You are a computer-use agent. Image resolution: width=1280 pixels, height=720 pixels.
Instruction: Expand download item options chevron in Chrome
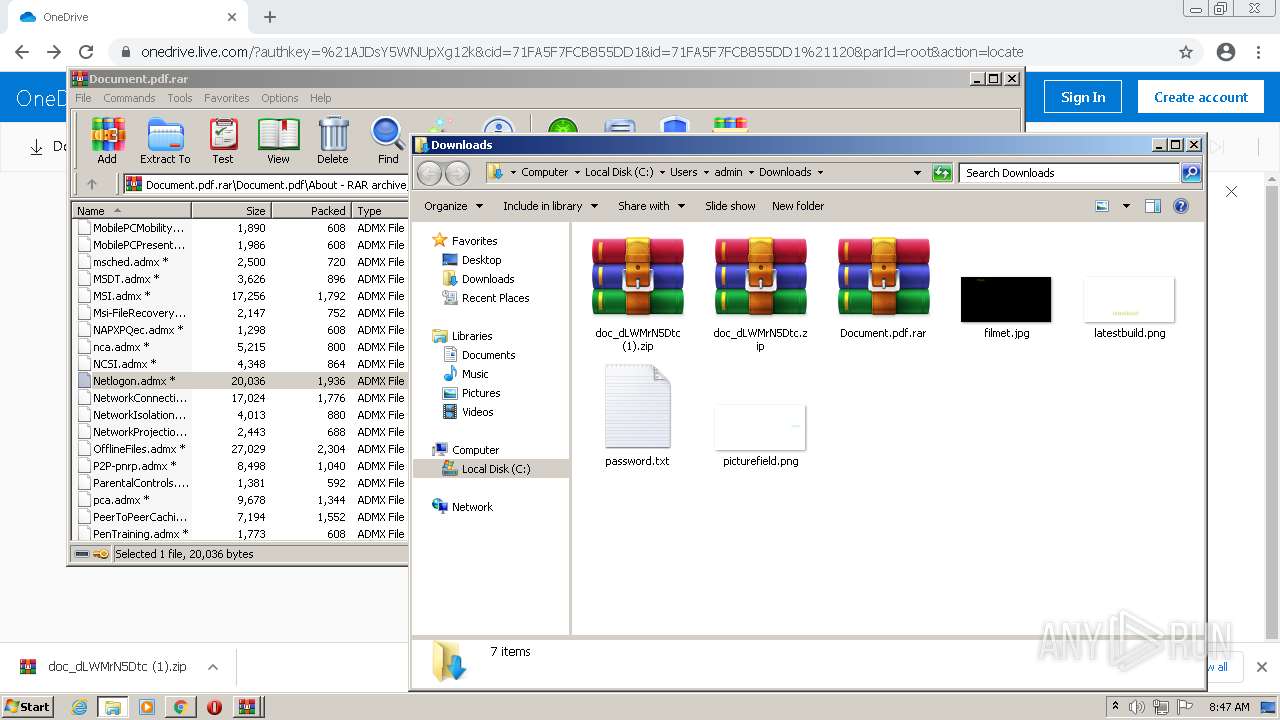click(x=212, y=667)
